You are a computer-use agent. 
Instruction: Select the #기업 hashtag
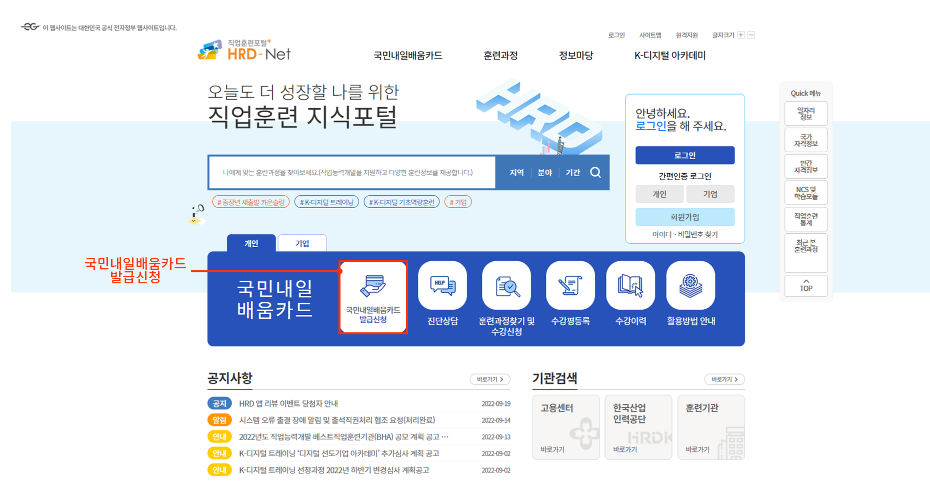tap(458, 202)
